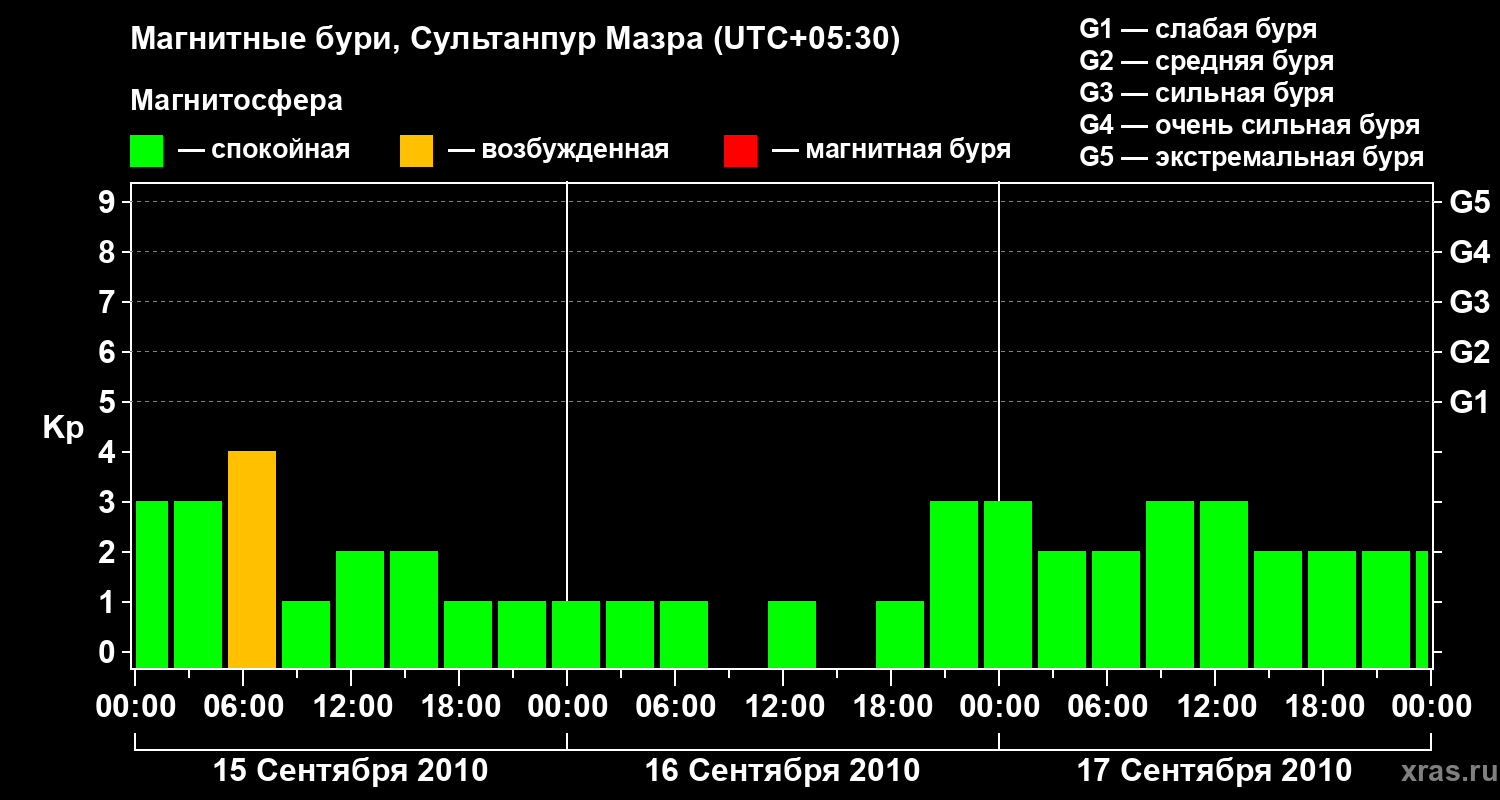Click the line 'G4 — очень сильная буря'
The height and width of the screenshot is (800, 1500).
[x=1250, y=125]
